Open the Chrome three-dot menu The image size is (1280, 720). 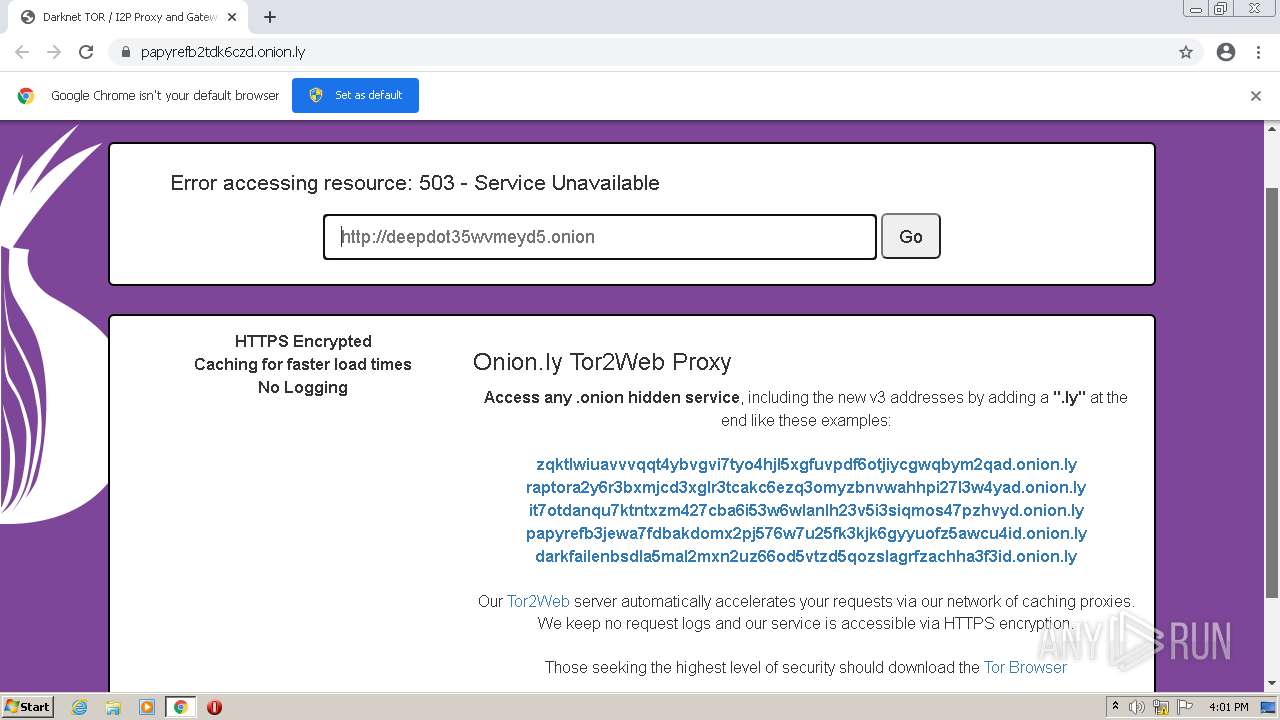1258,52
